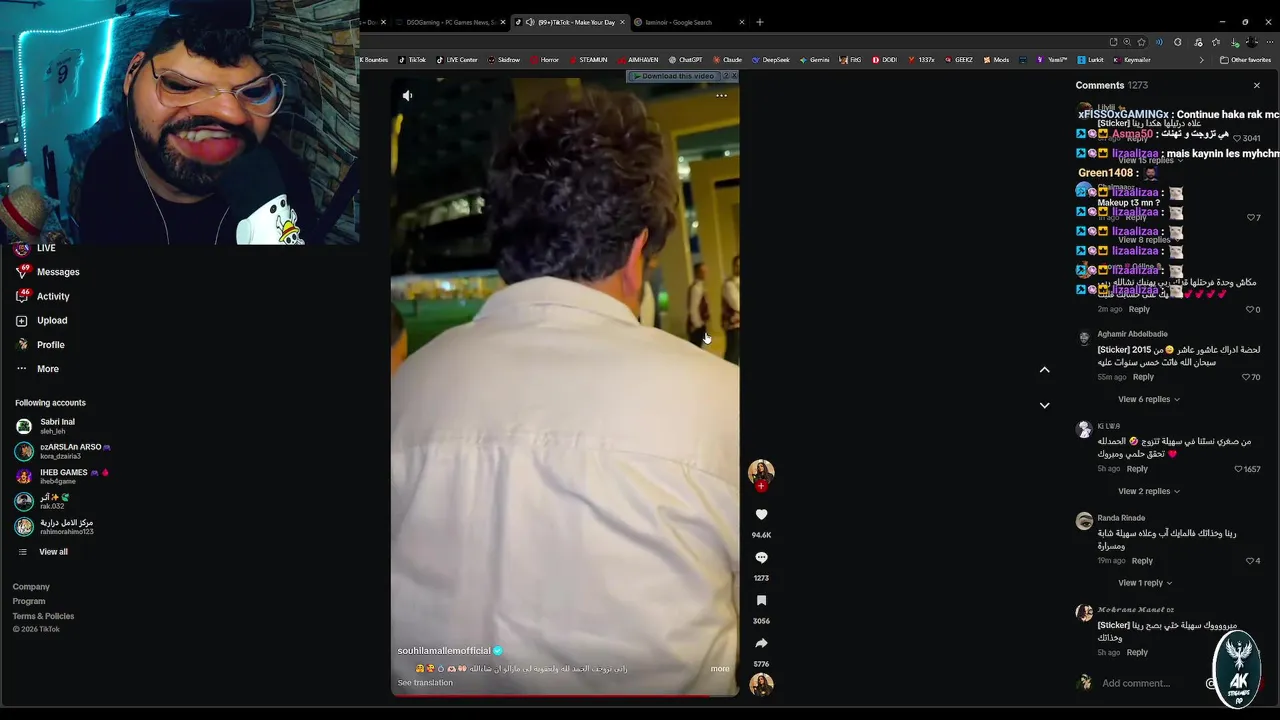Expand the Program footer section

pos(29,601)
